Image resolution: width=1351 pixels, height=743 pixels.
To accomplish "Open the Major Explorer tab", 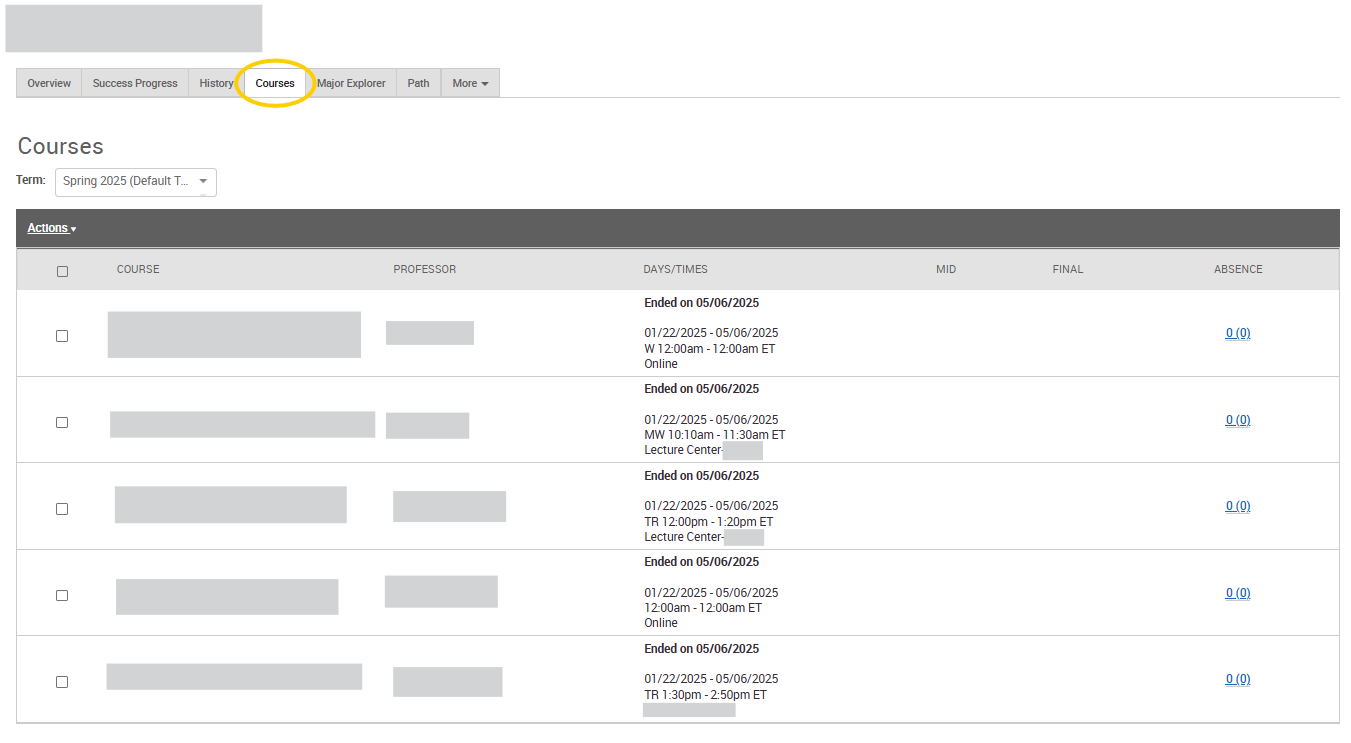I will coord(351,83).
